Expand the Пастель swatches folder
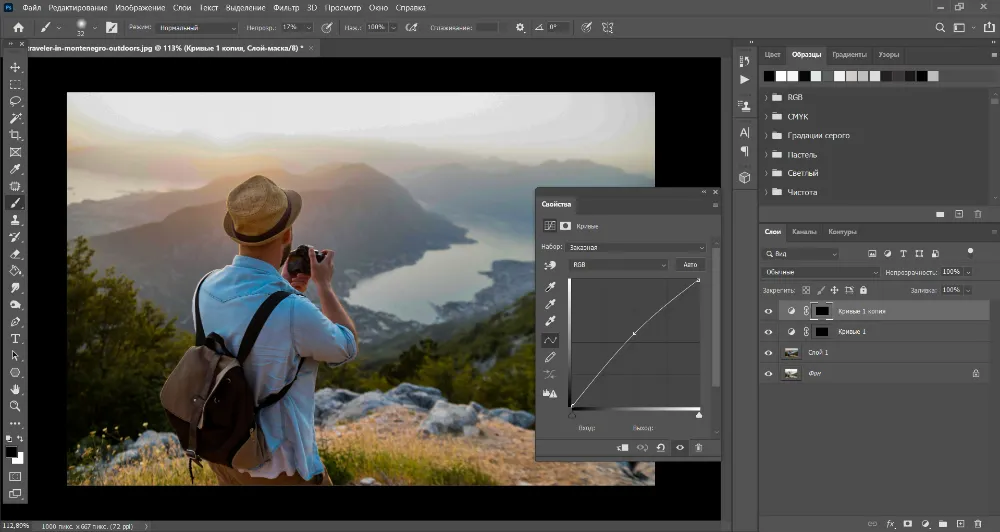1000x532 pixels. [767, 154]
